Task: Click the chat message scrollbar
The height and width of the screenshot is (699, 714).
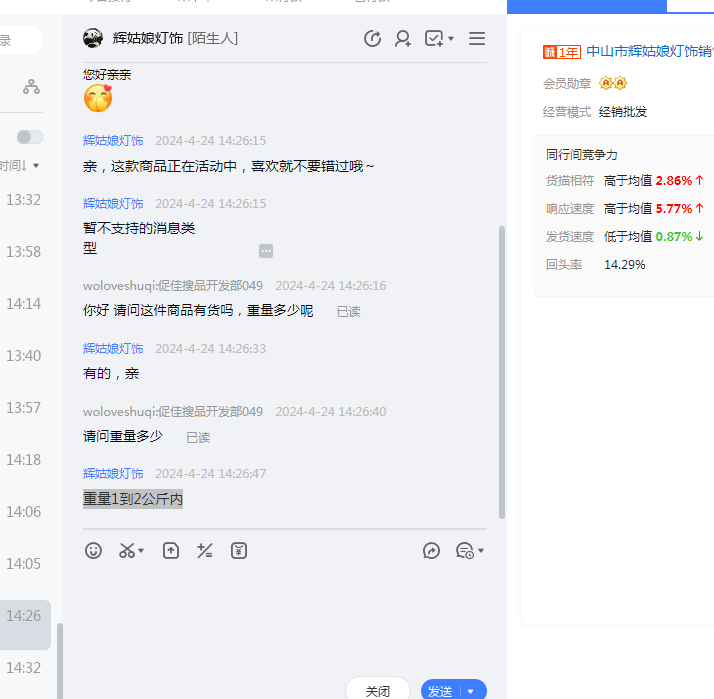Action: pos(502,372)
